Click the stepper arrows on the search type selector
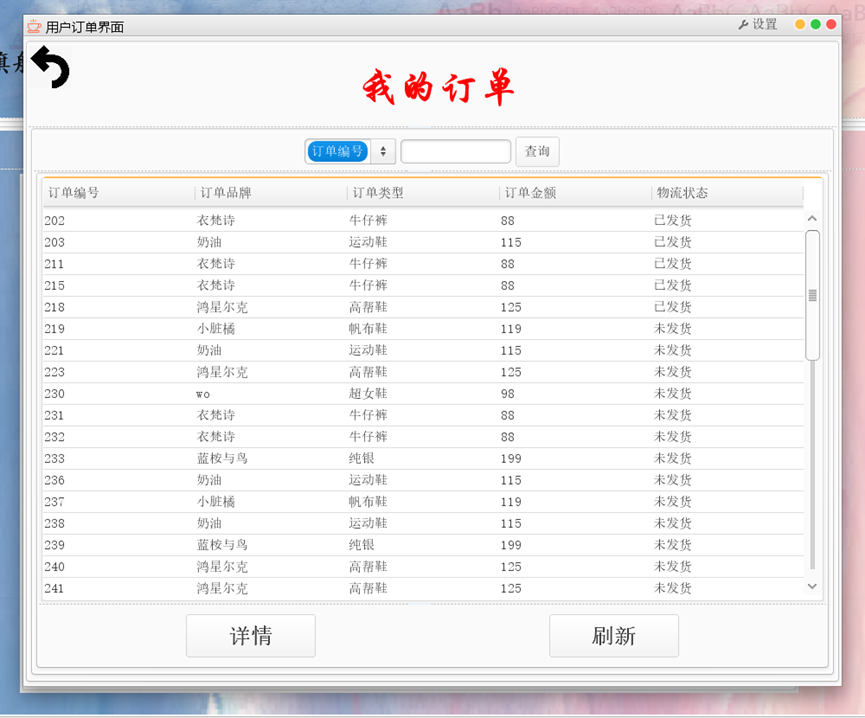 pyautogui.click(x=382, y=151)
